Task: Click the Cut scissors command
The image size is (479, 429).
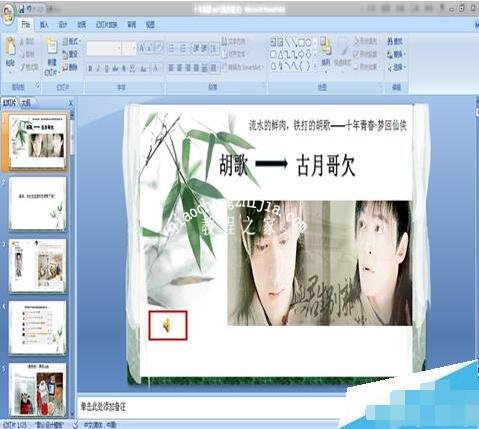Action: point(27,41)
